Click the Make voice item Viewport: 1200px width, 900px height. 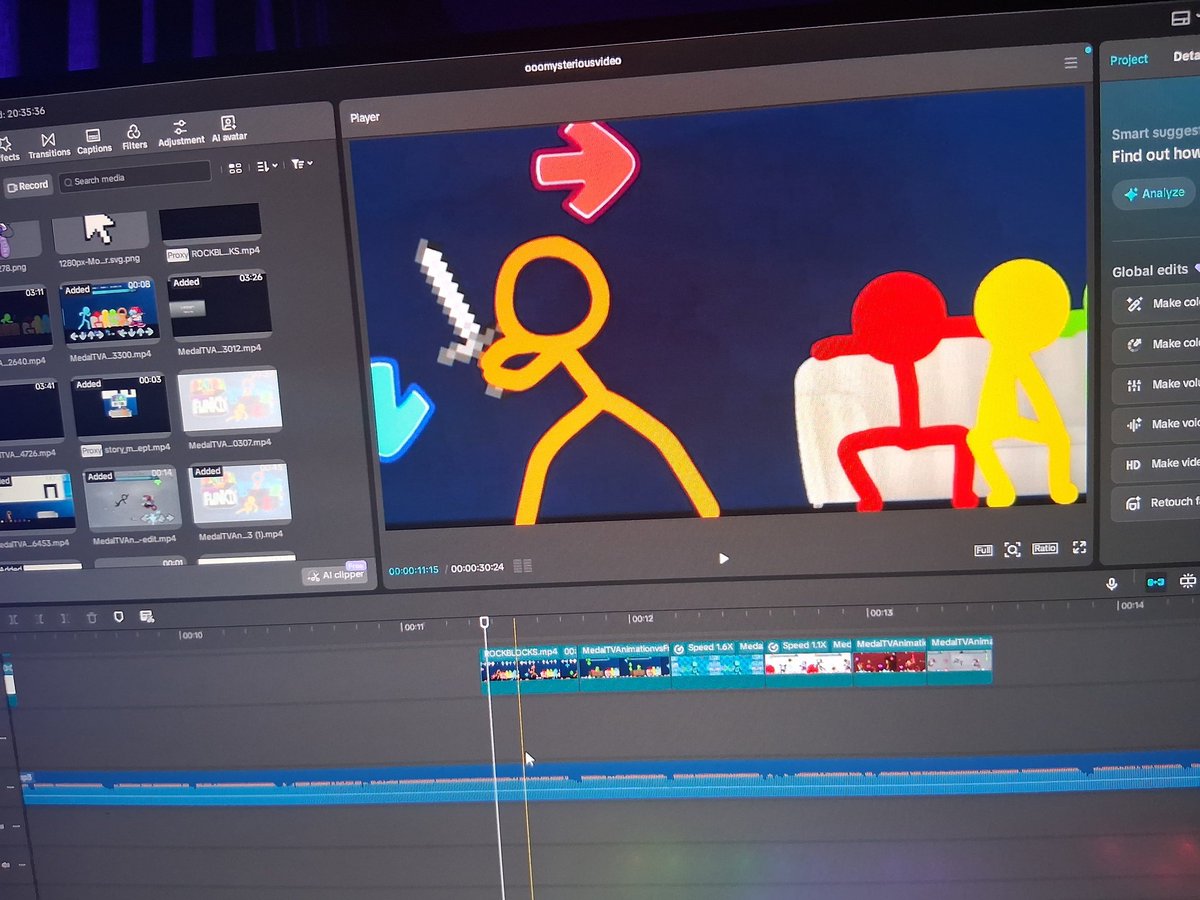1157,424
